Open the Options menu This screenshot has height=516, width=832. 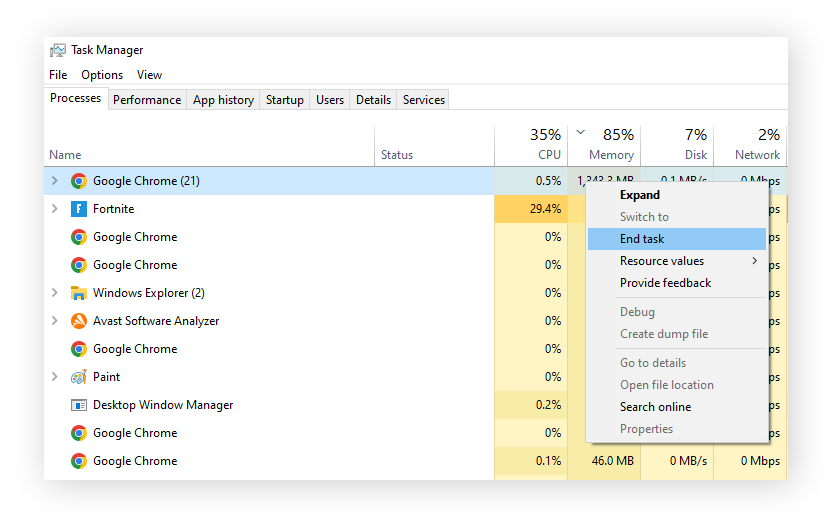102,75
